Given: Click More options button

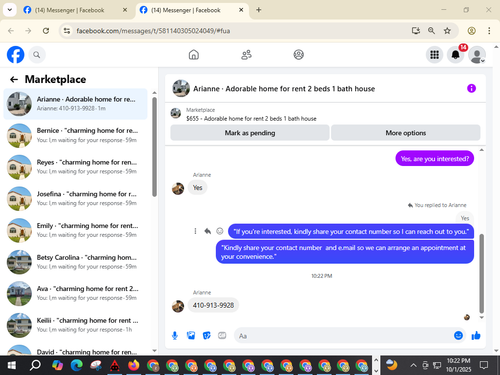Looking at the screenshot, I should (x=406, y=133).
